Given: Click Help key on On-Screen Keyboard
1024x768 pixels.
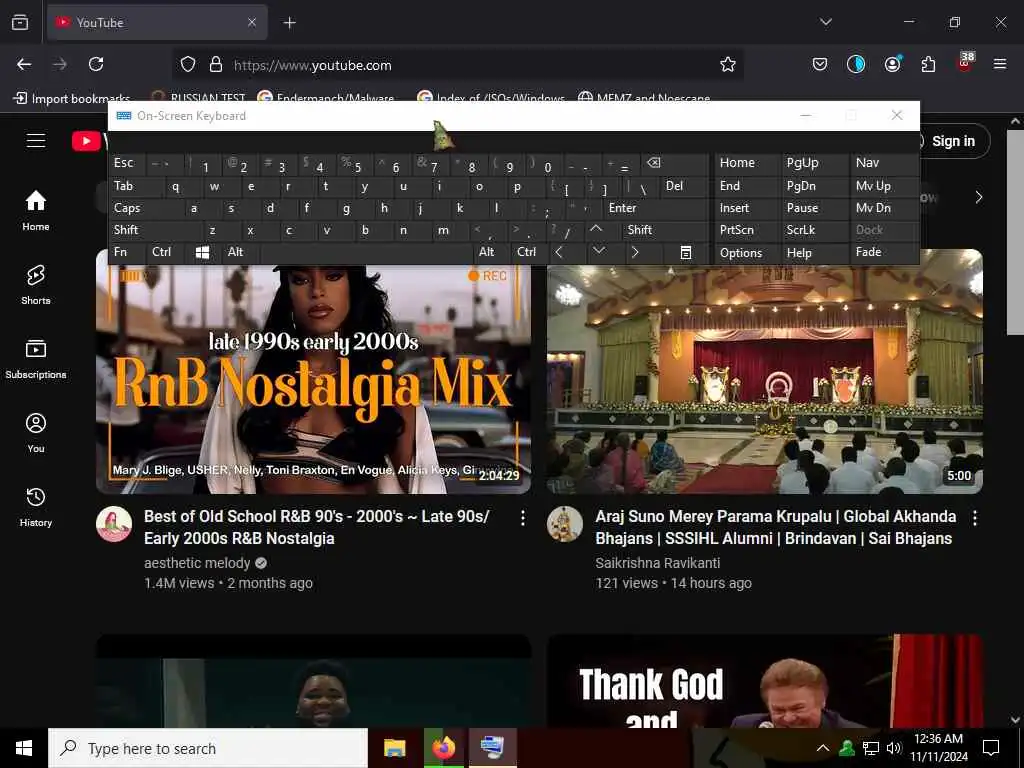Looking at the screenshot, I should point(815,253).
